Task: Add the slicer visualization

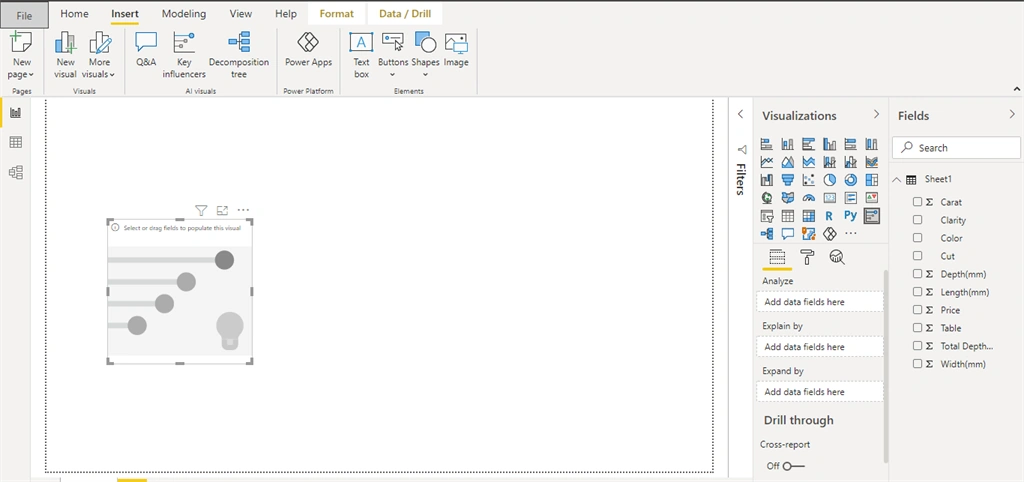Action: [x=767, y=216]
